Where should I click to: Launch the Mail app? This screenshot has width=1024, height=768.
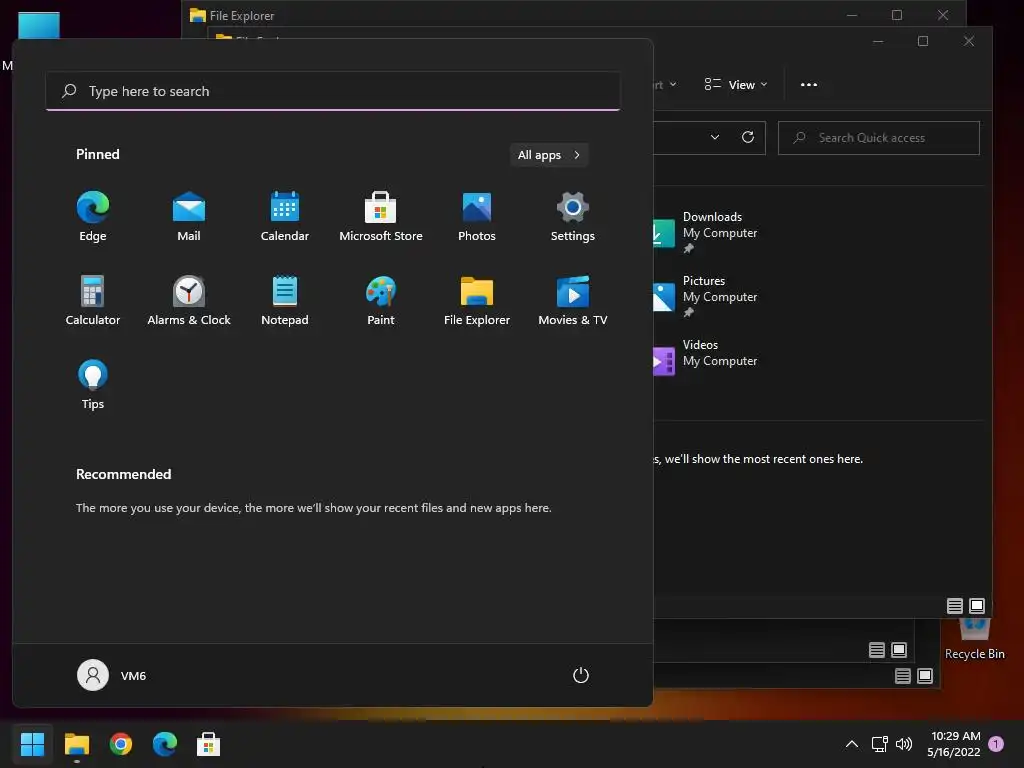189,216
